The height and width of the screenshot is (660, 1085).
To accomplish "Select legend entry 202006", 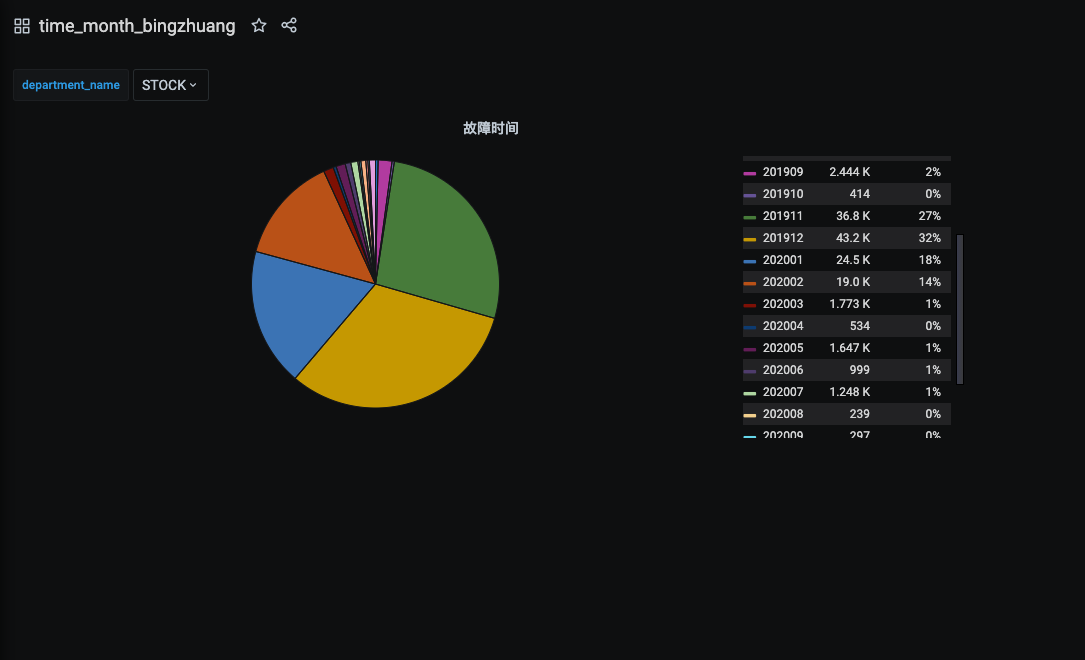I will point(783,370).
